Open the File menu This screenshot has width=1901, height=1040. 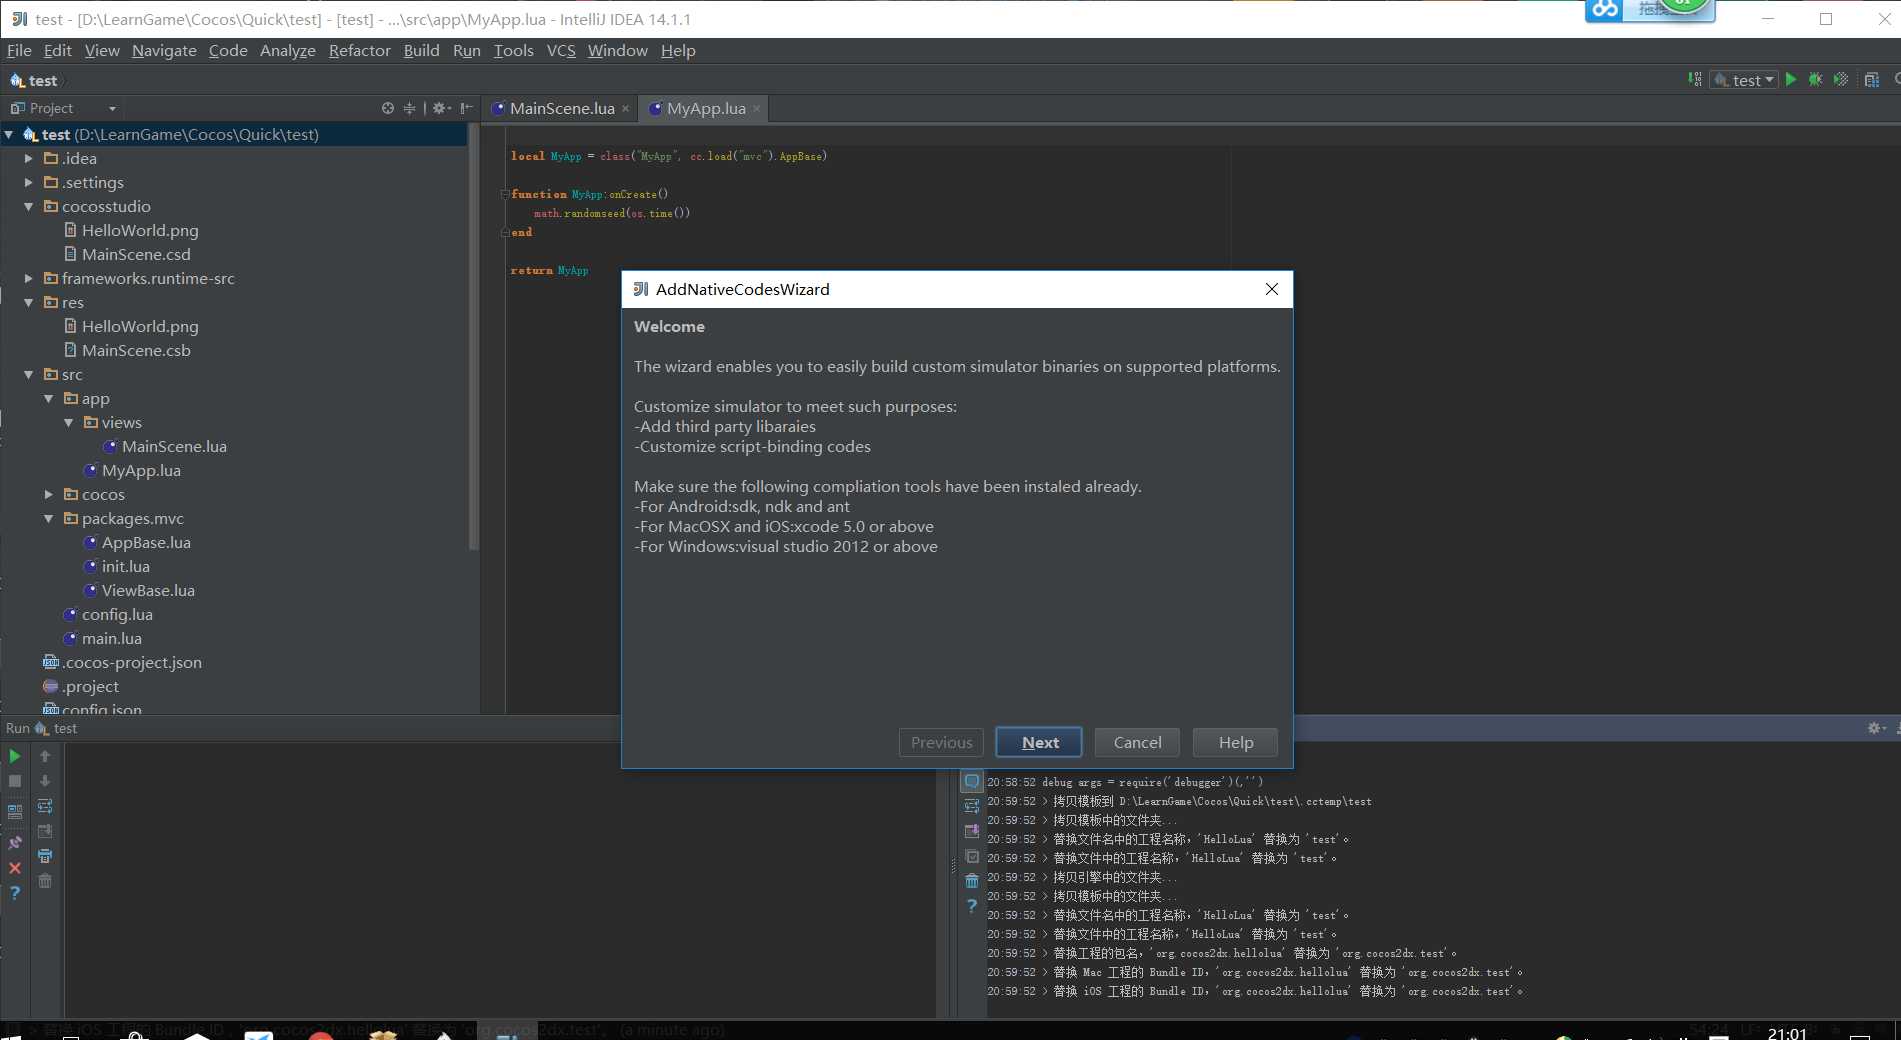tap(19, 50)
